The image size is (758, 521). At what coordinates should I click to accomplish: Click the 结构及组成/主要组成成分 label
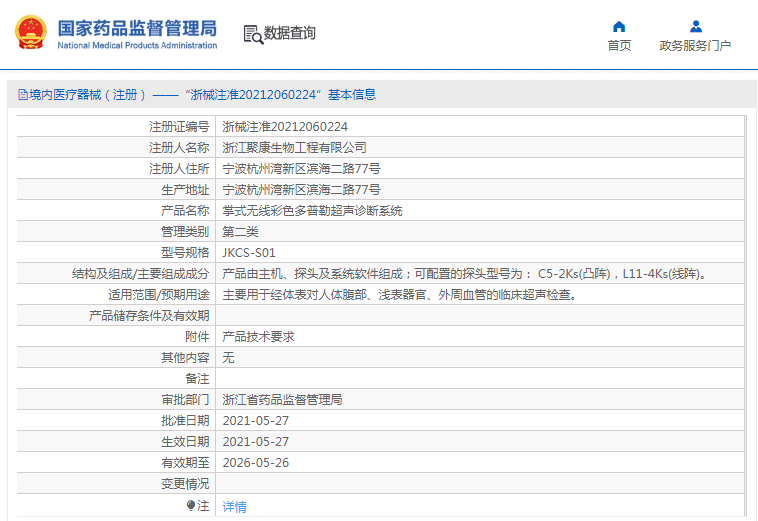point(141,274)
